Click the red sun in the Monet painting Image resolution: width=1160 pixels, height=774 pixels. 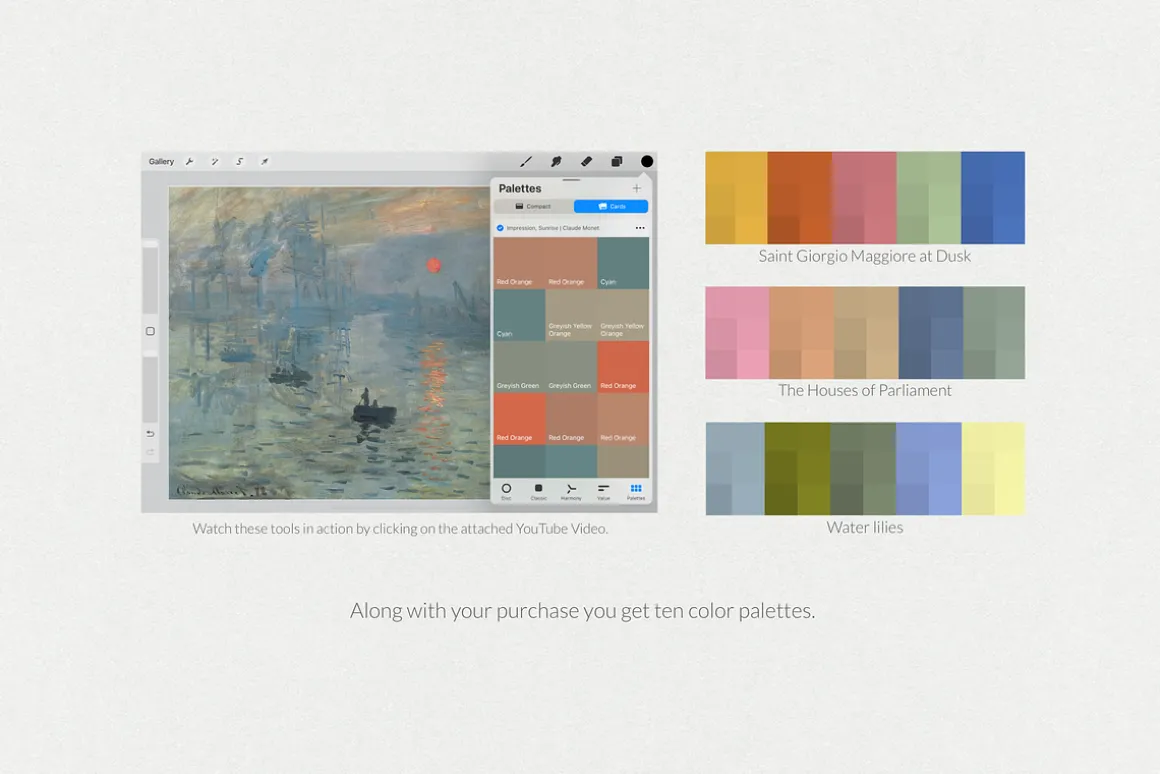(x=434, y=265)
